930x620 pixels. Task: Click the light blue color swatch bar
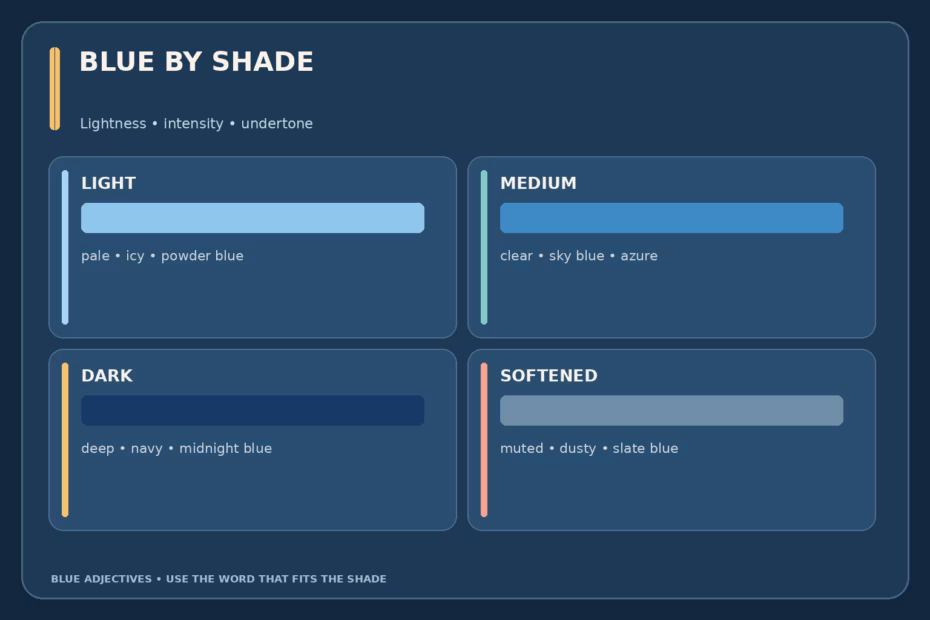coord(253,218)
